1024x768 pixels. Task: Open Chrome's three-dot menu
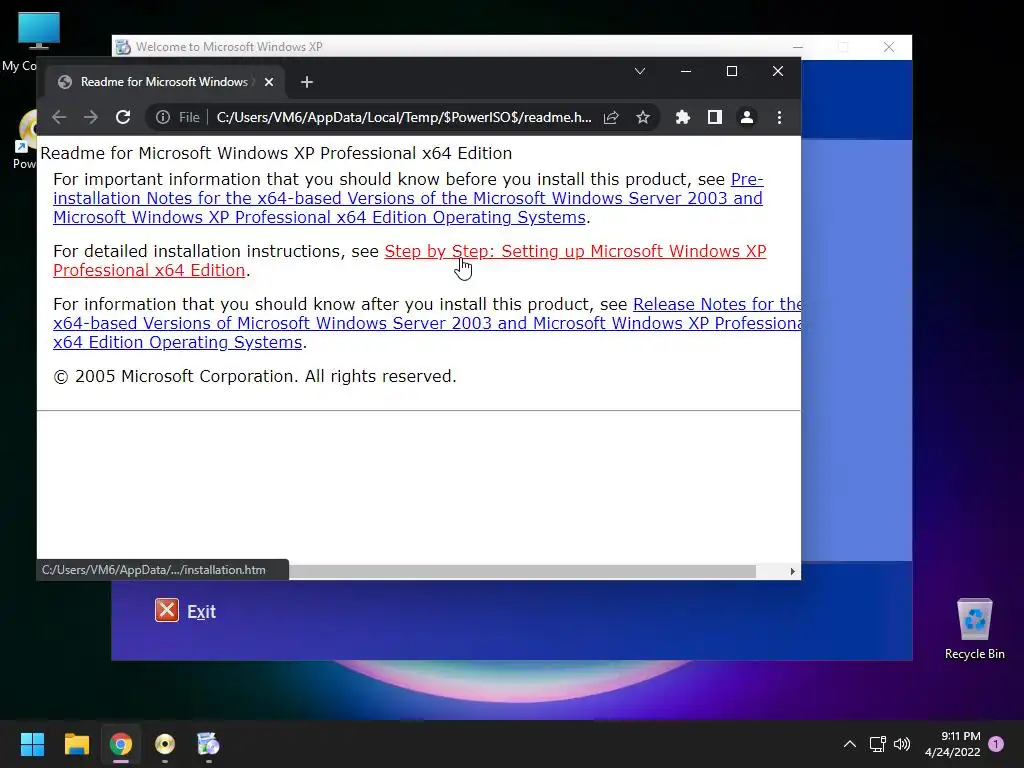pyautogui.click(x=779, y=118)
